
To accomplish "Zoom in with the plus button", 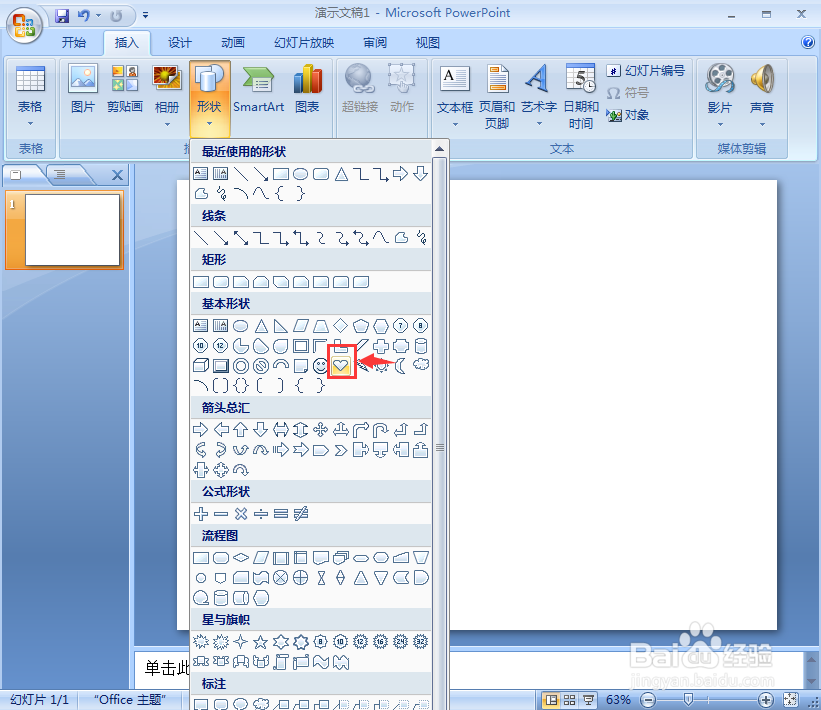I will (x=765, y=700).
